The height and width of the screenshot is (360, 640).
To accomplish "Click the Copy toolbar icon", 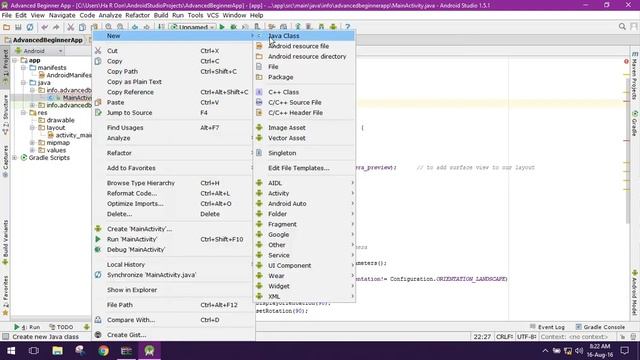I will tap(82, 27).
